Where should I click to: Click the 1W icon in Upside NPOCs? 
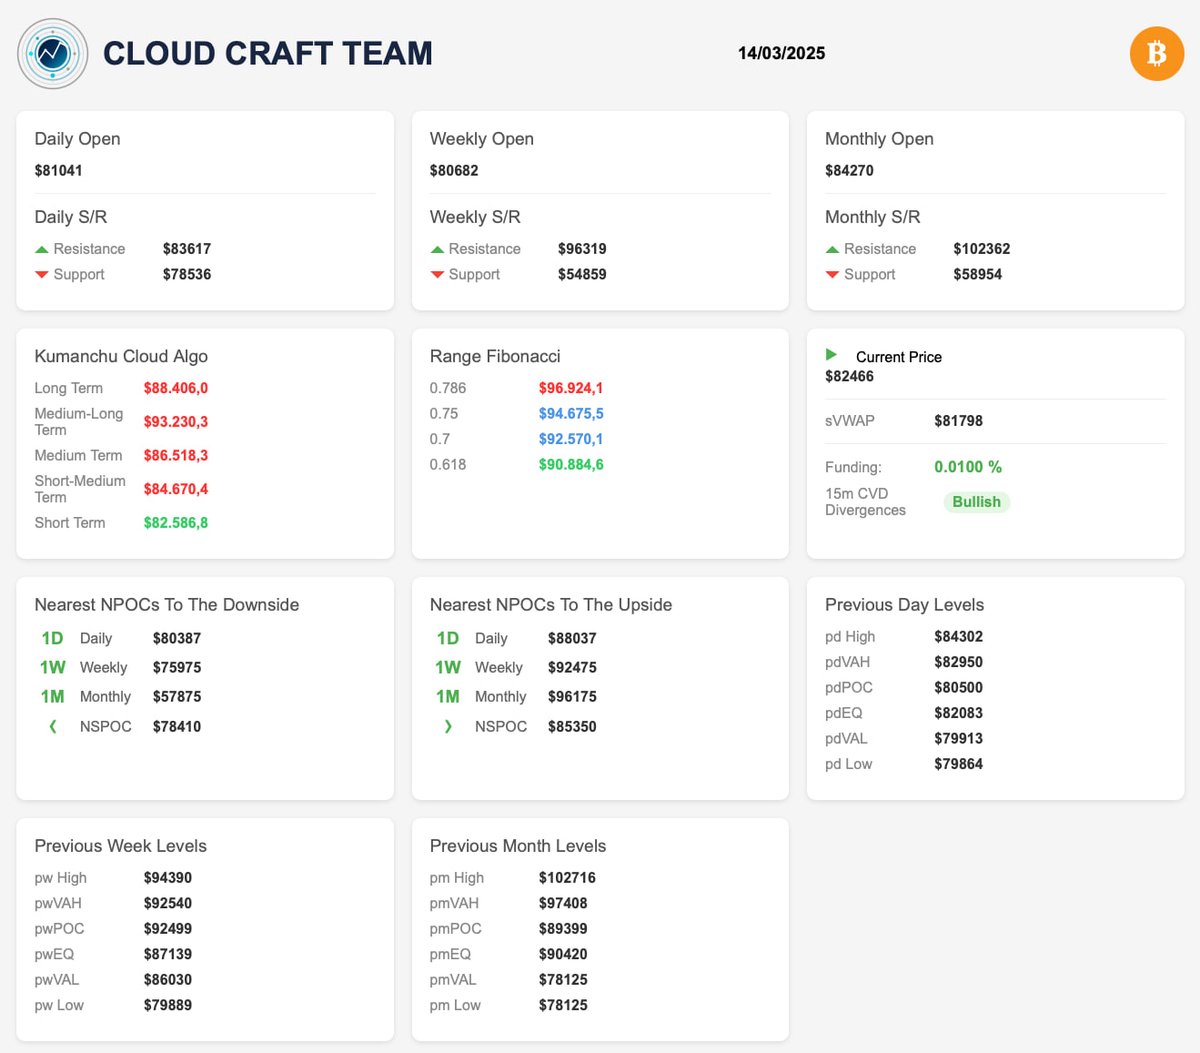448,667
